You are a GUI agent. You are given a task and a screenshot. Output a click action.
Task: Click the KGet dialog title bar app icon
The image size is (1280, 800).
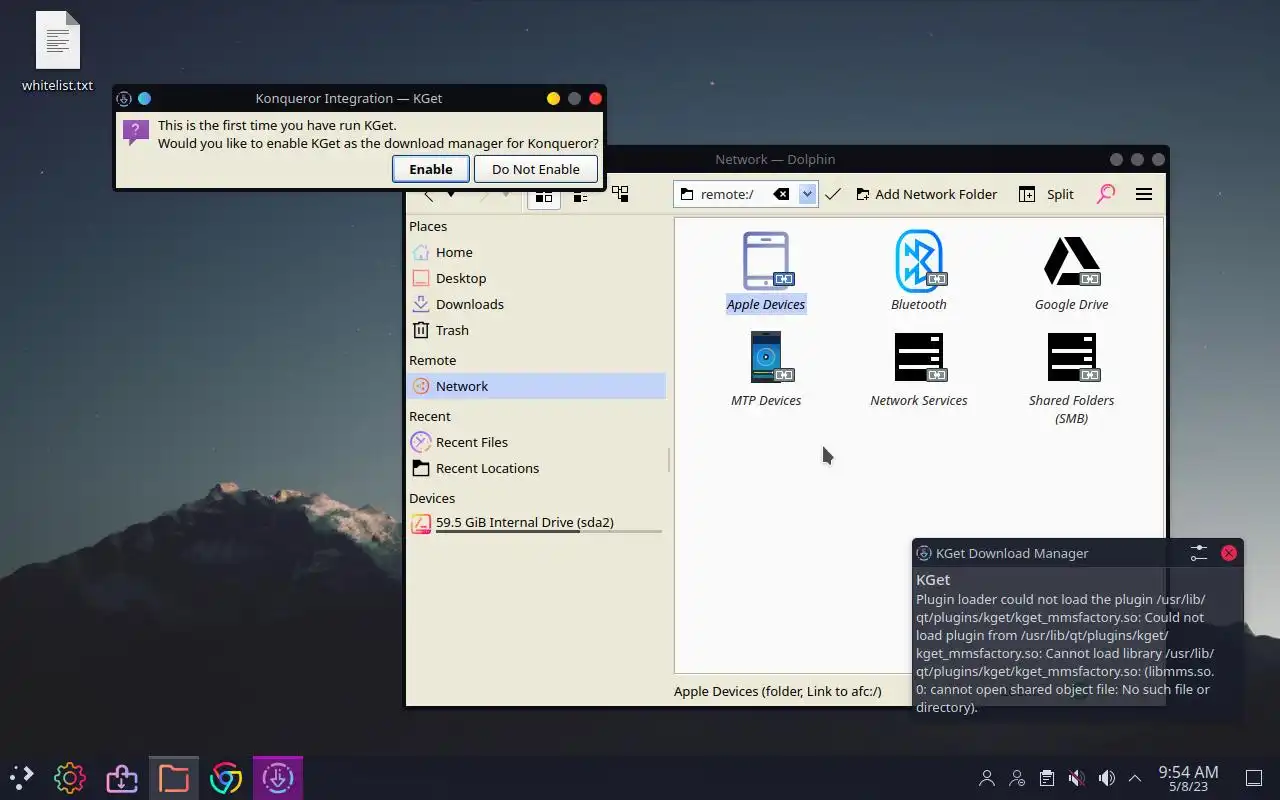click(124, 98)
